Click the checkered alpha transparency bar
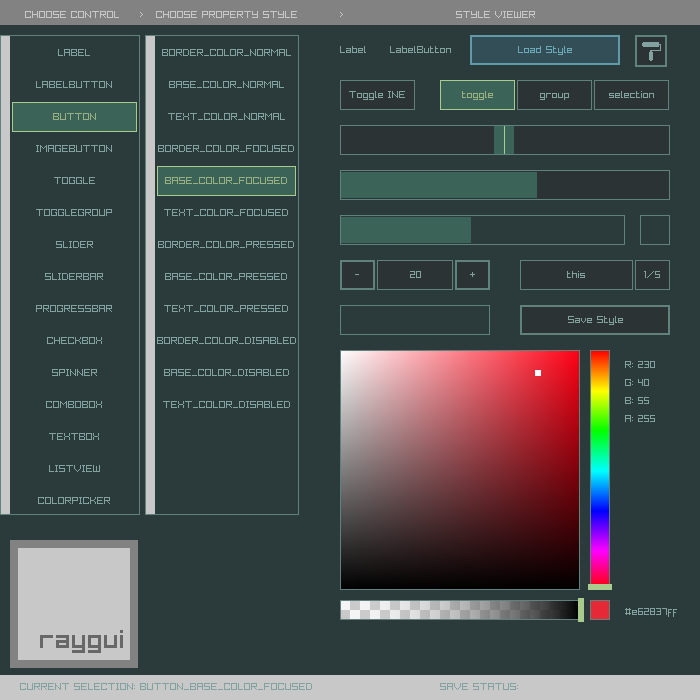This screenshot has height=700, width=700. point(458,610)
